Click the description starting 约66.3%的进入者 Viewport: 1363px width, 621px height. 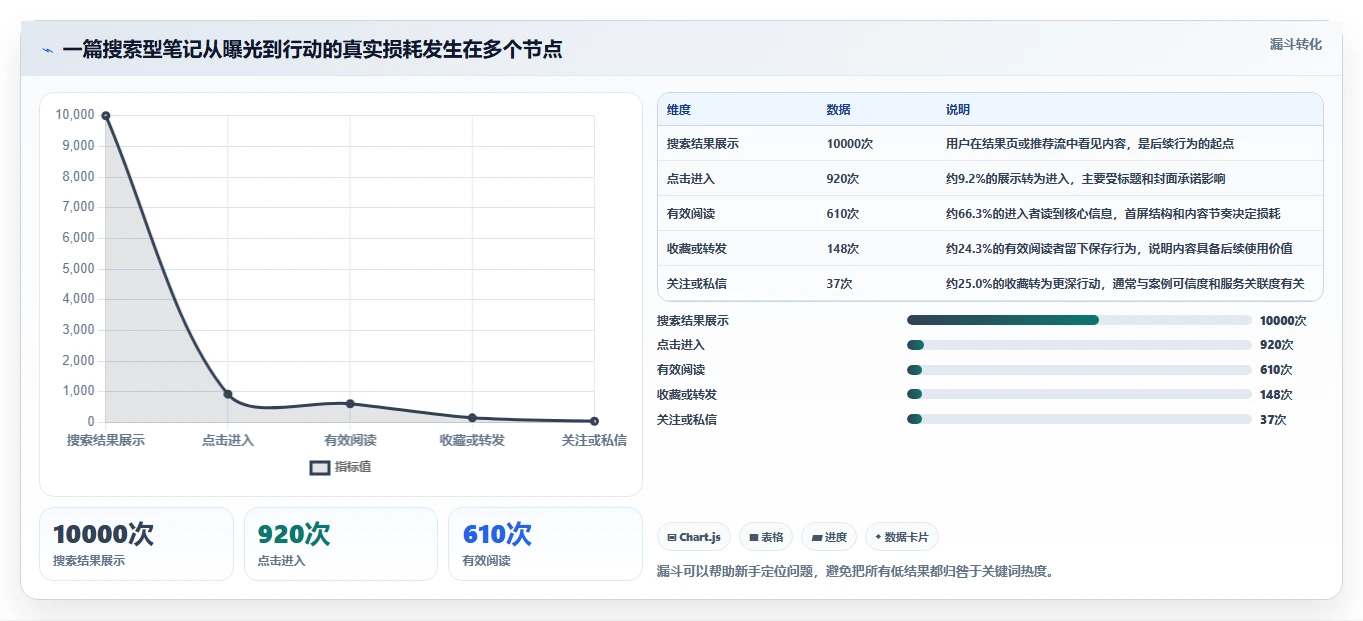click(x=1113, y=214)
